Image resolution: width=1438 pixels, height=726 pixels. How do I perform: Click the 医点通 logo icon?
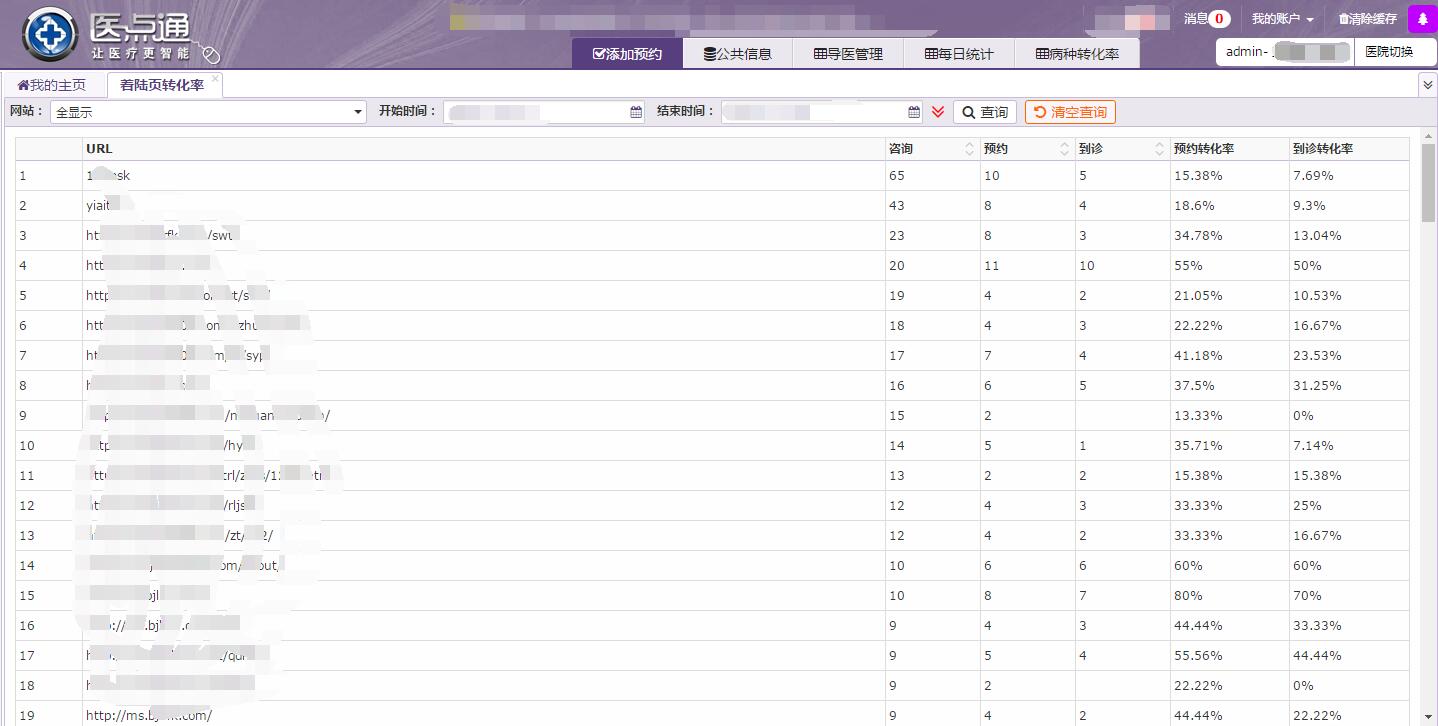pyautogui.click(x=49, y=35)
